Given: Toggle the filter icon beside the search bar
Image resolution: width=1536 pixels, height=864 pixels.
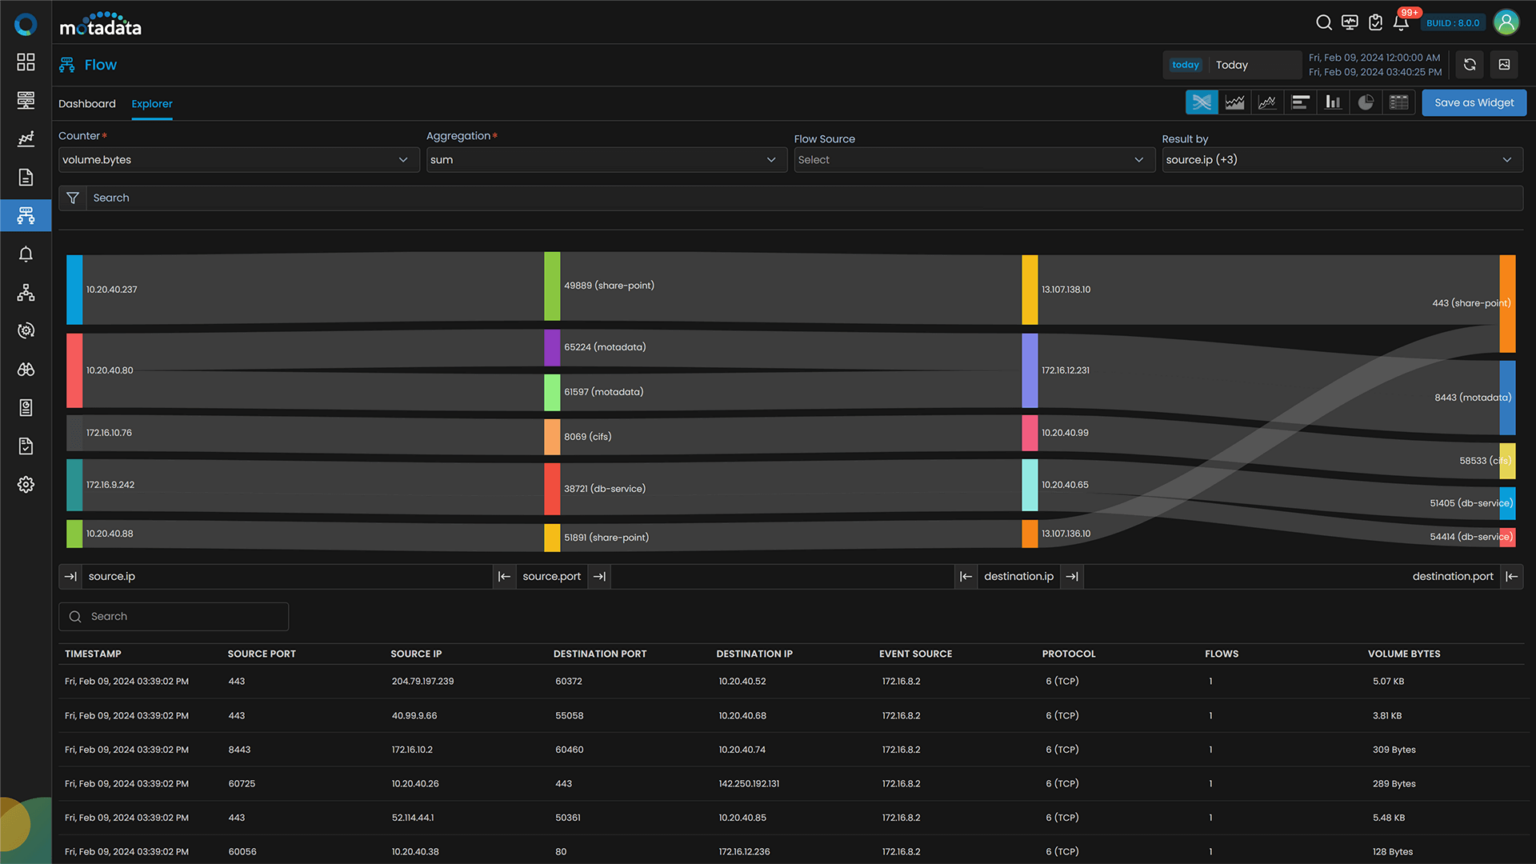Looking at the screenshot, I should [72, 197].
